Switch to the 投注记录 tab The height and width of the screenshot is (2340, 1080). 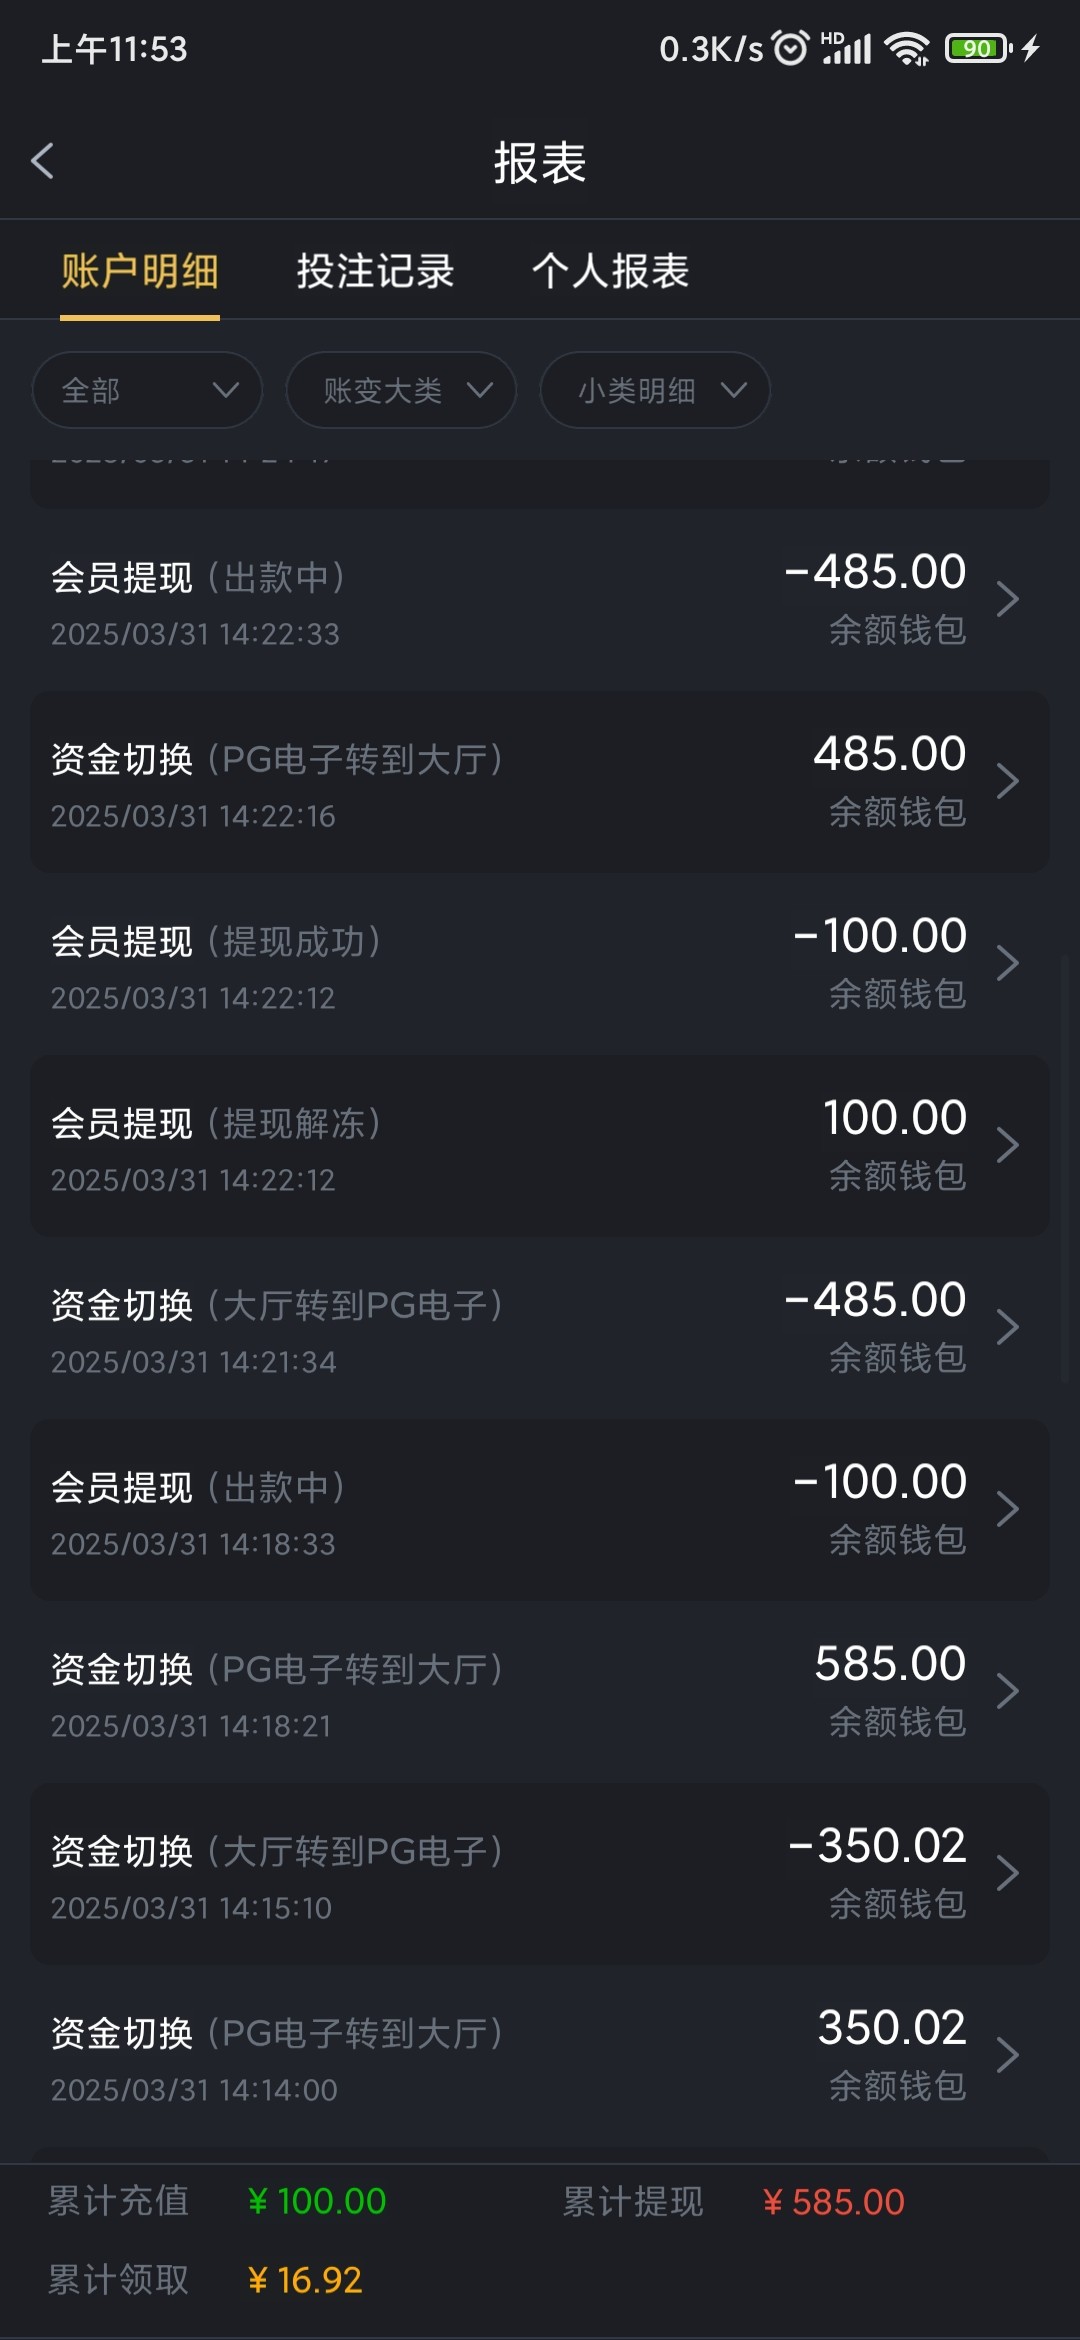(x=375, y=271)
